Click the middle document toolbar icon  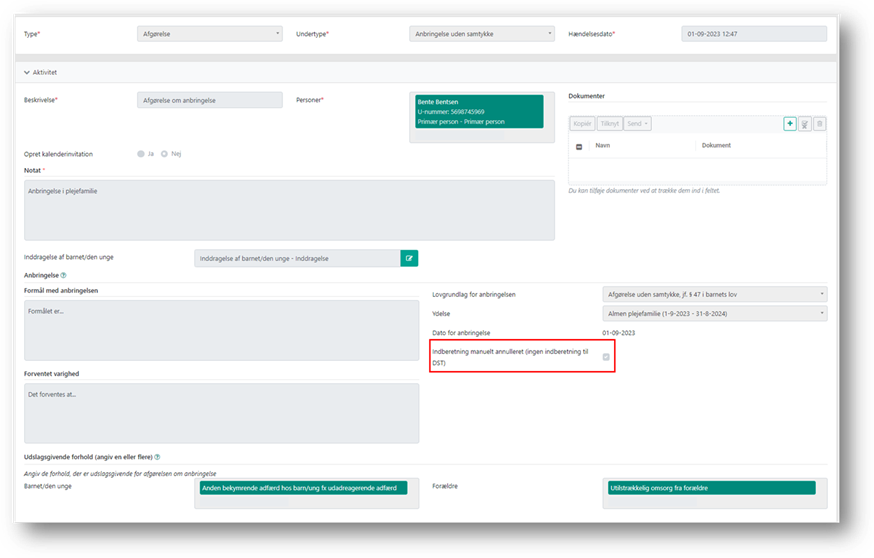pos(805,123)
